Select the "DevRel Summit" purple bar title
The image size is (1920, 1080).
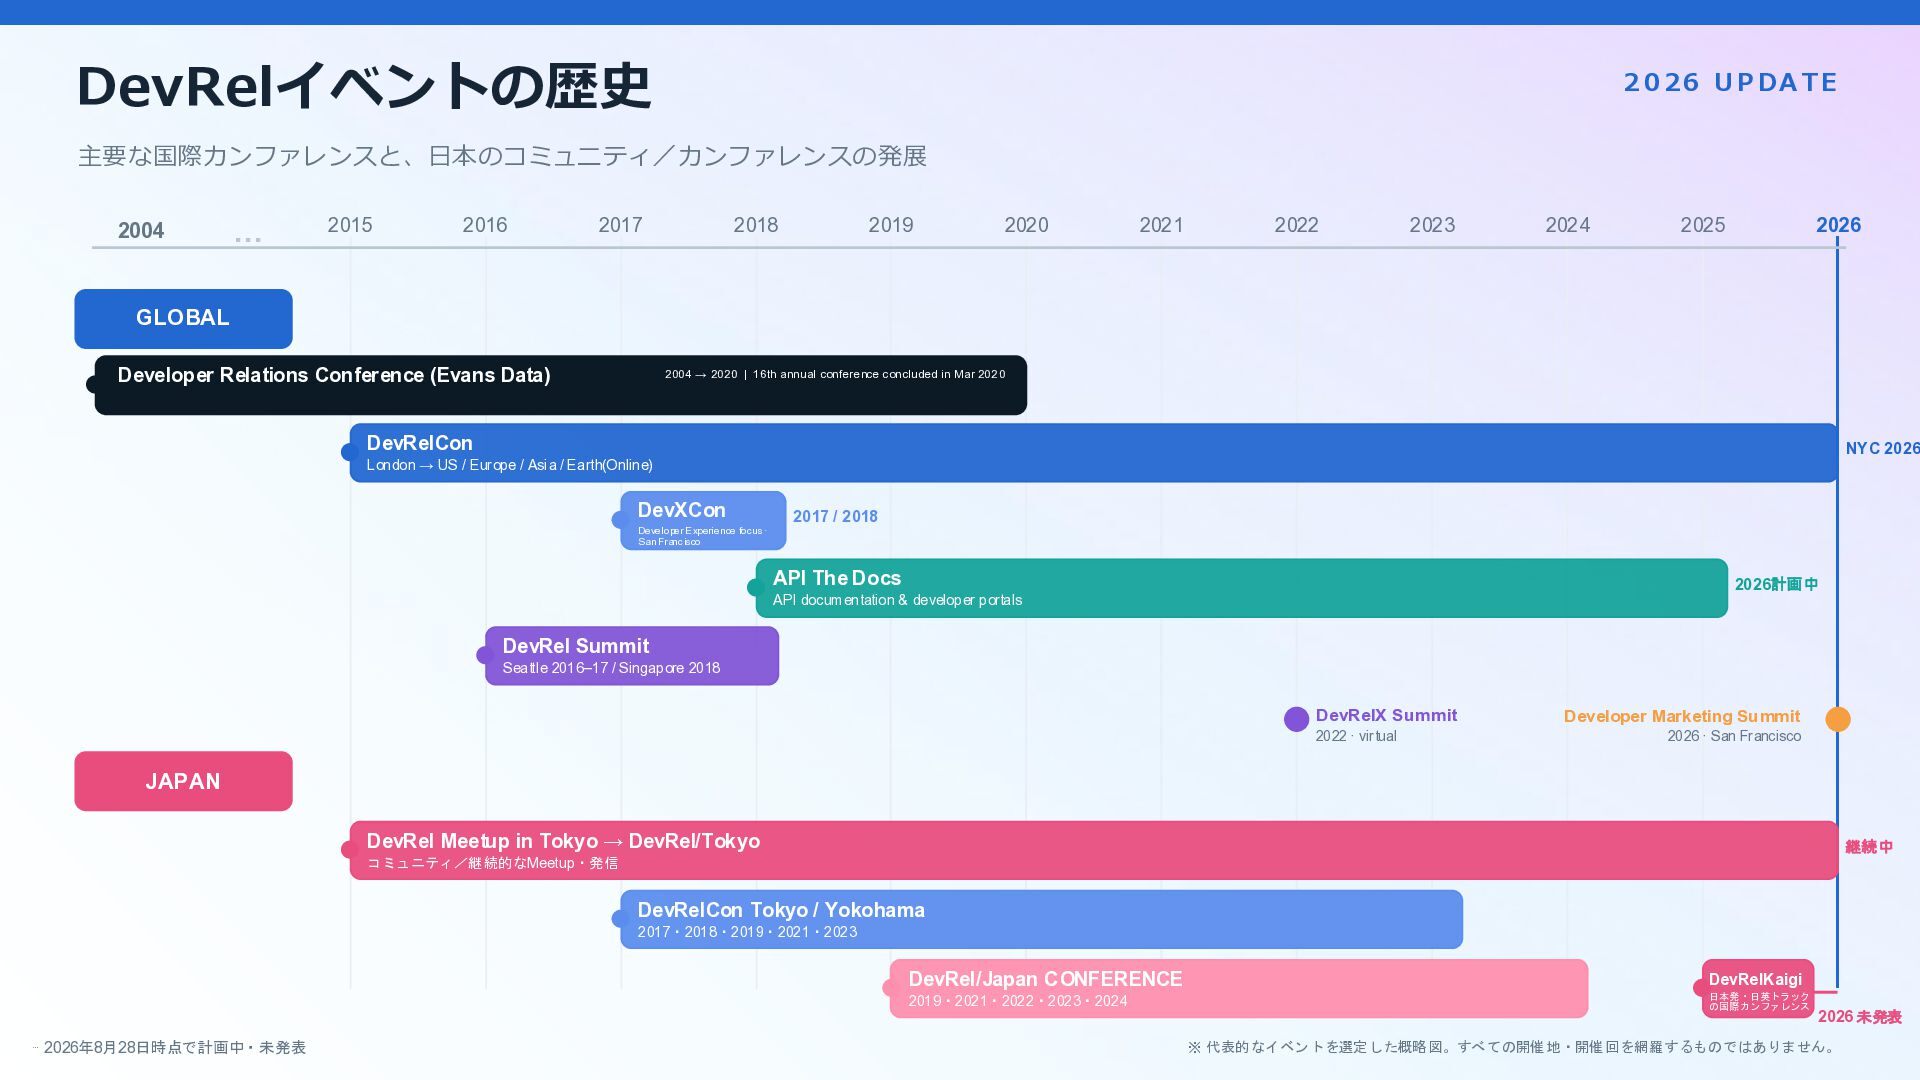(x=576, y=646)
